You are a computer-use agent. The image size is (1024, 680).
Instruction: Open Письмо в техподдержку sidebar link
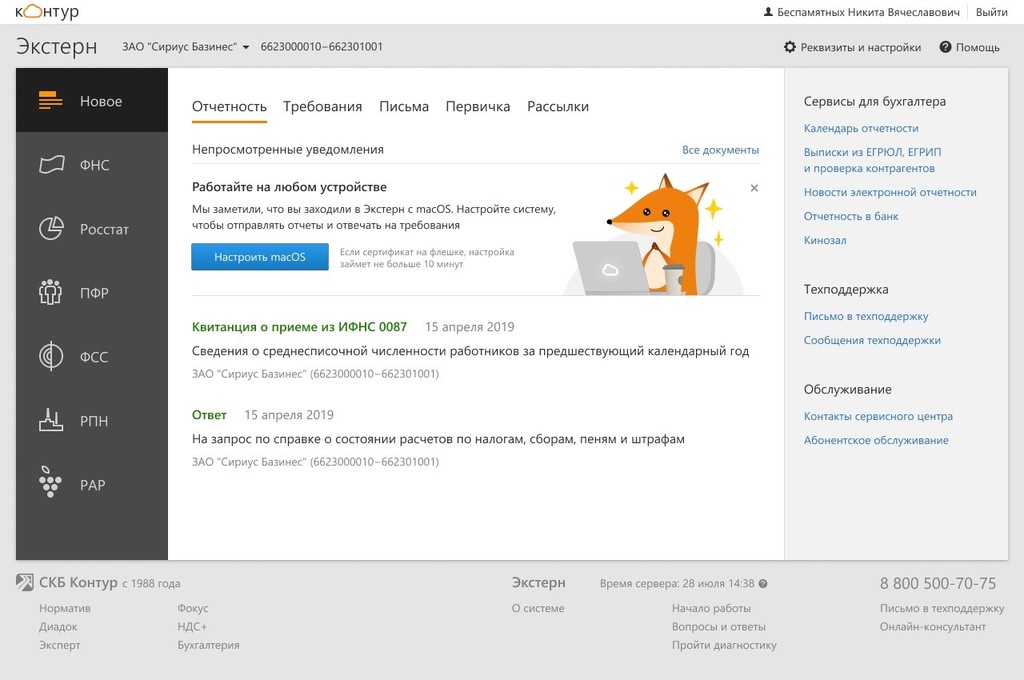tap(866, 316)
